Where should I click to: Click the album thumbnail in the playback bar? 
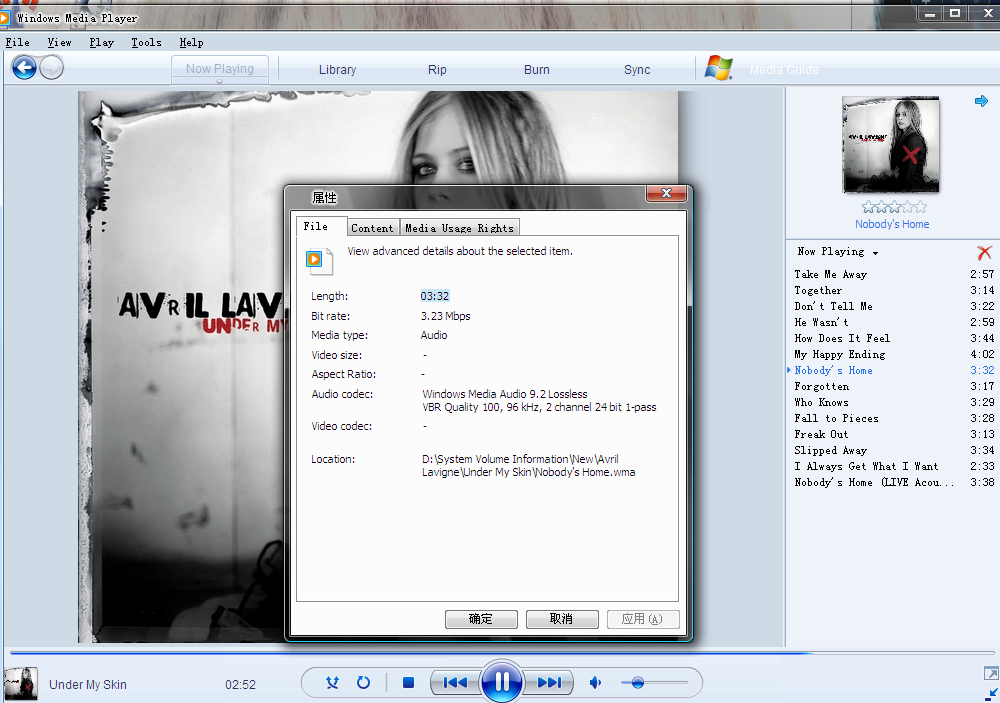click(x=20, y=684)
